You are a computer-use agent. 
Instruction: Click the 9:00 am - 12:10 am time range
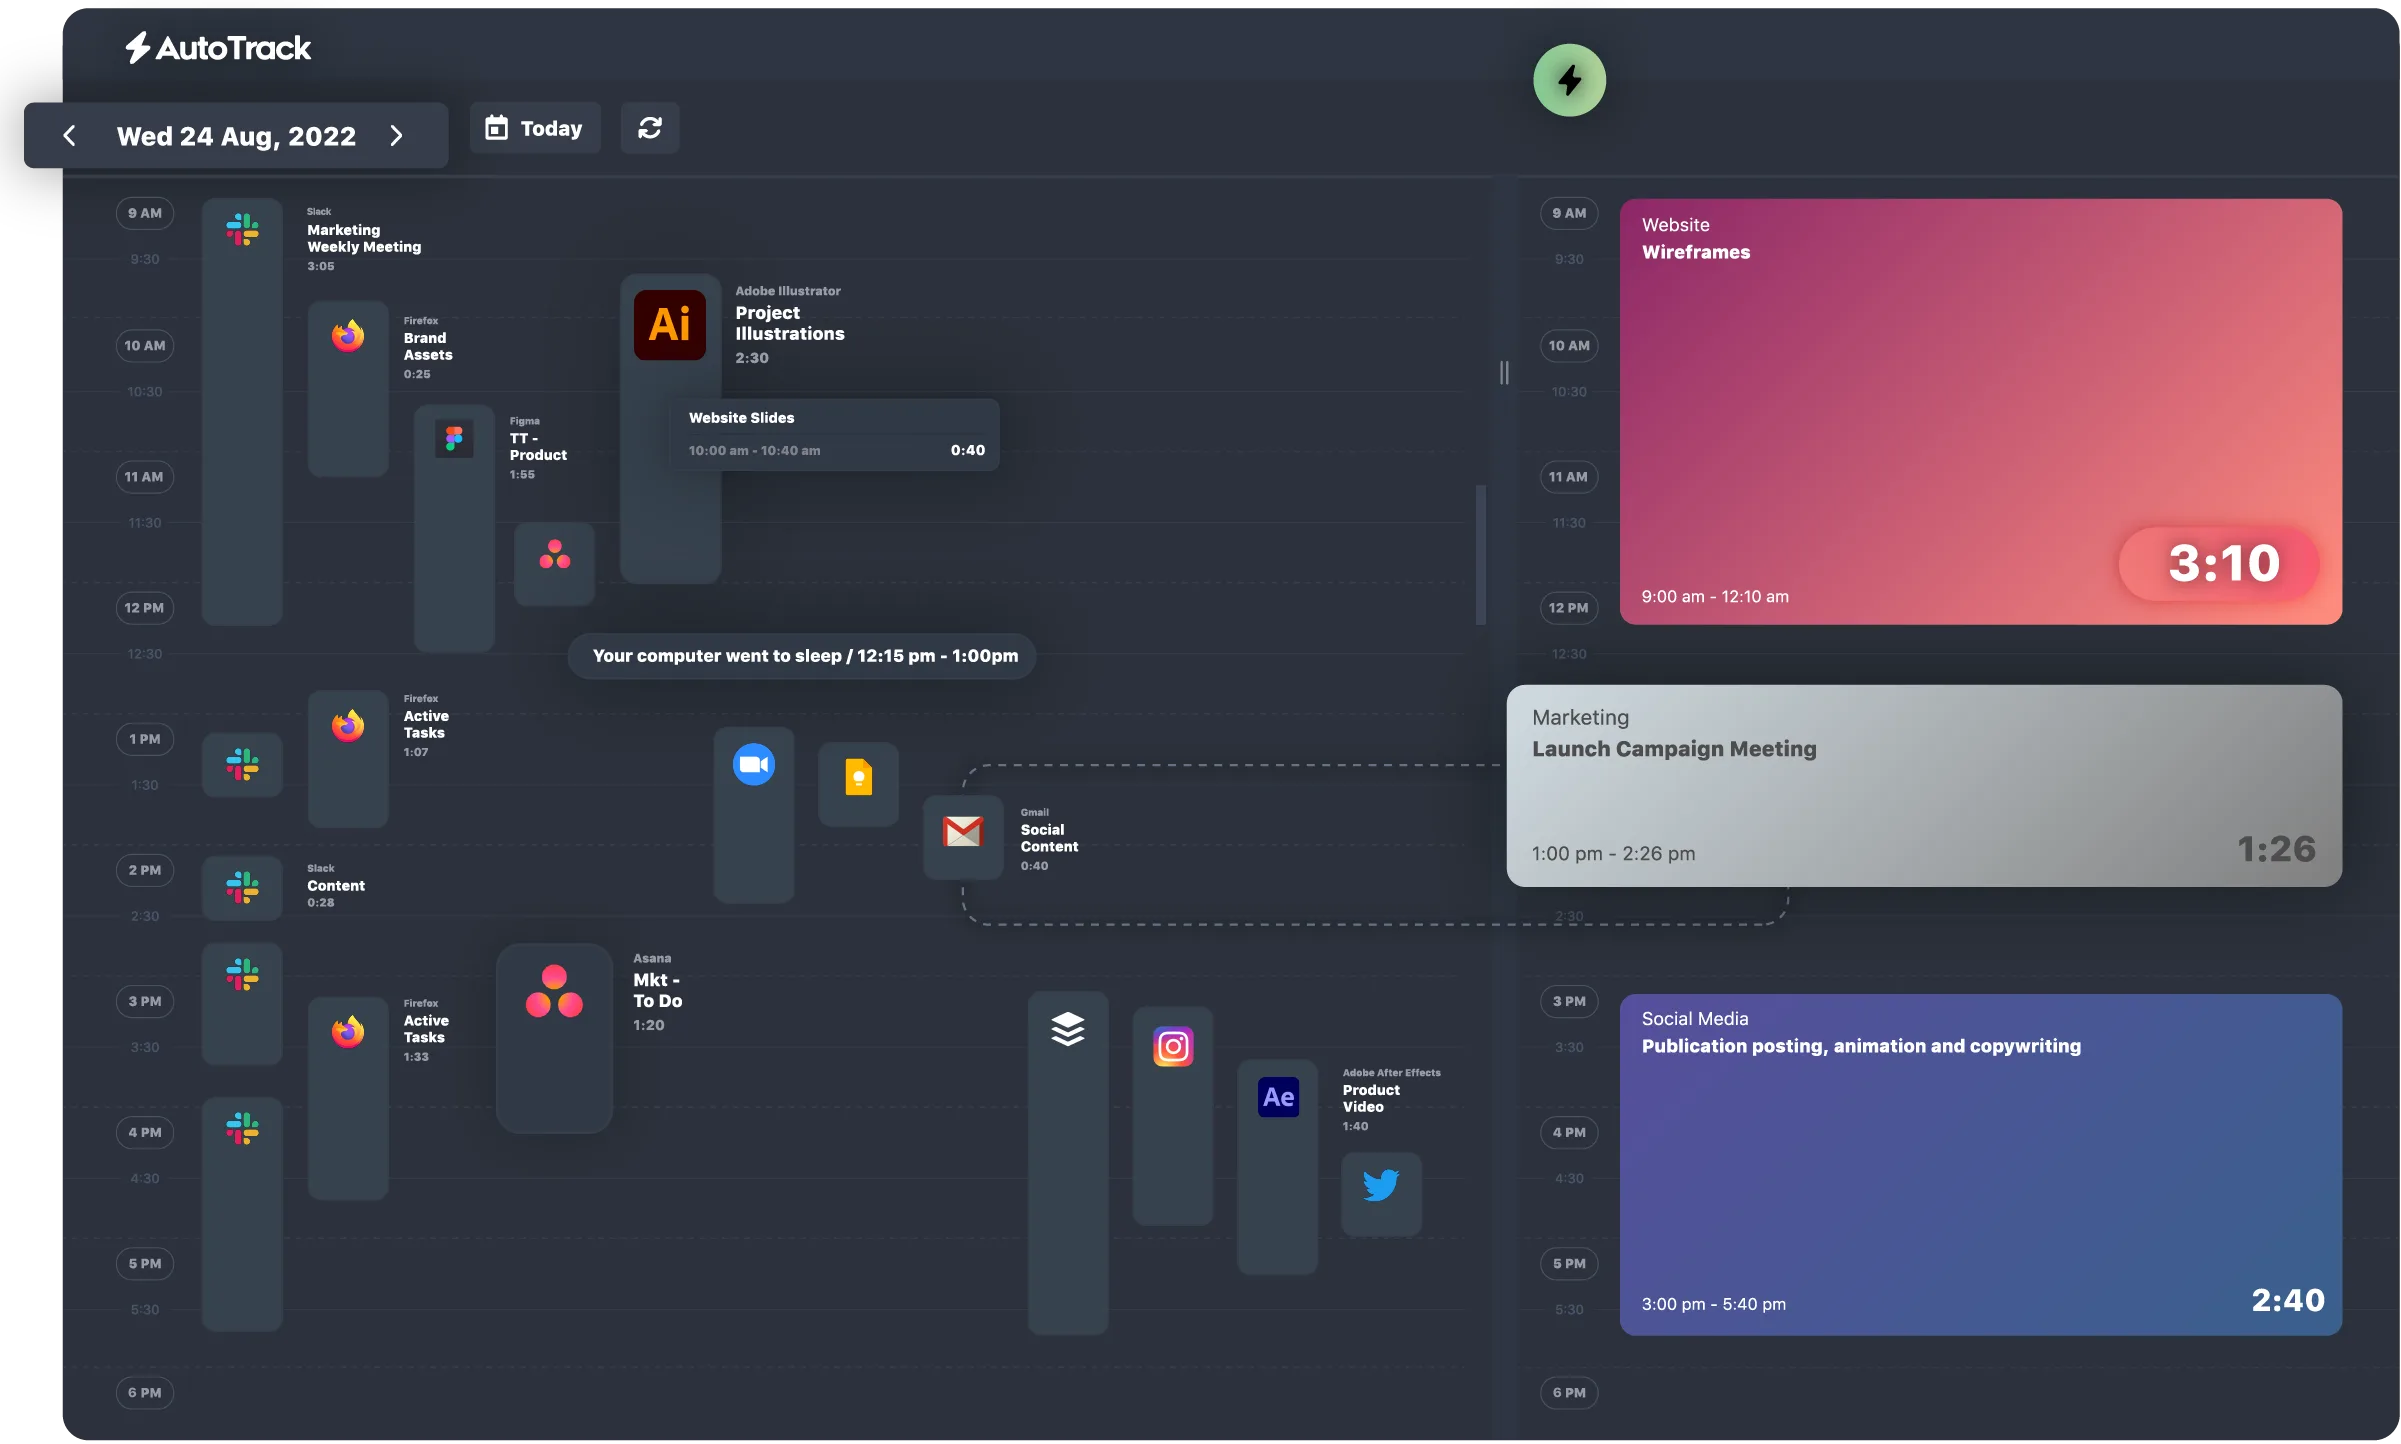(1715, 597)
